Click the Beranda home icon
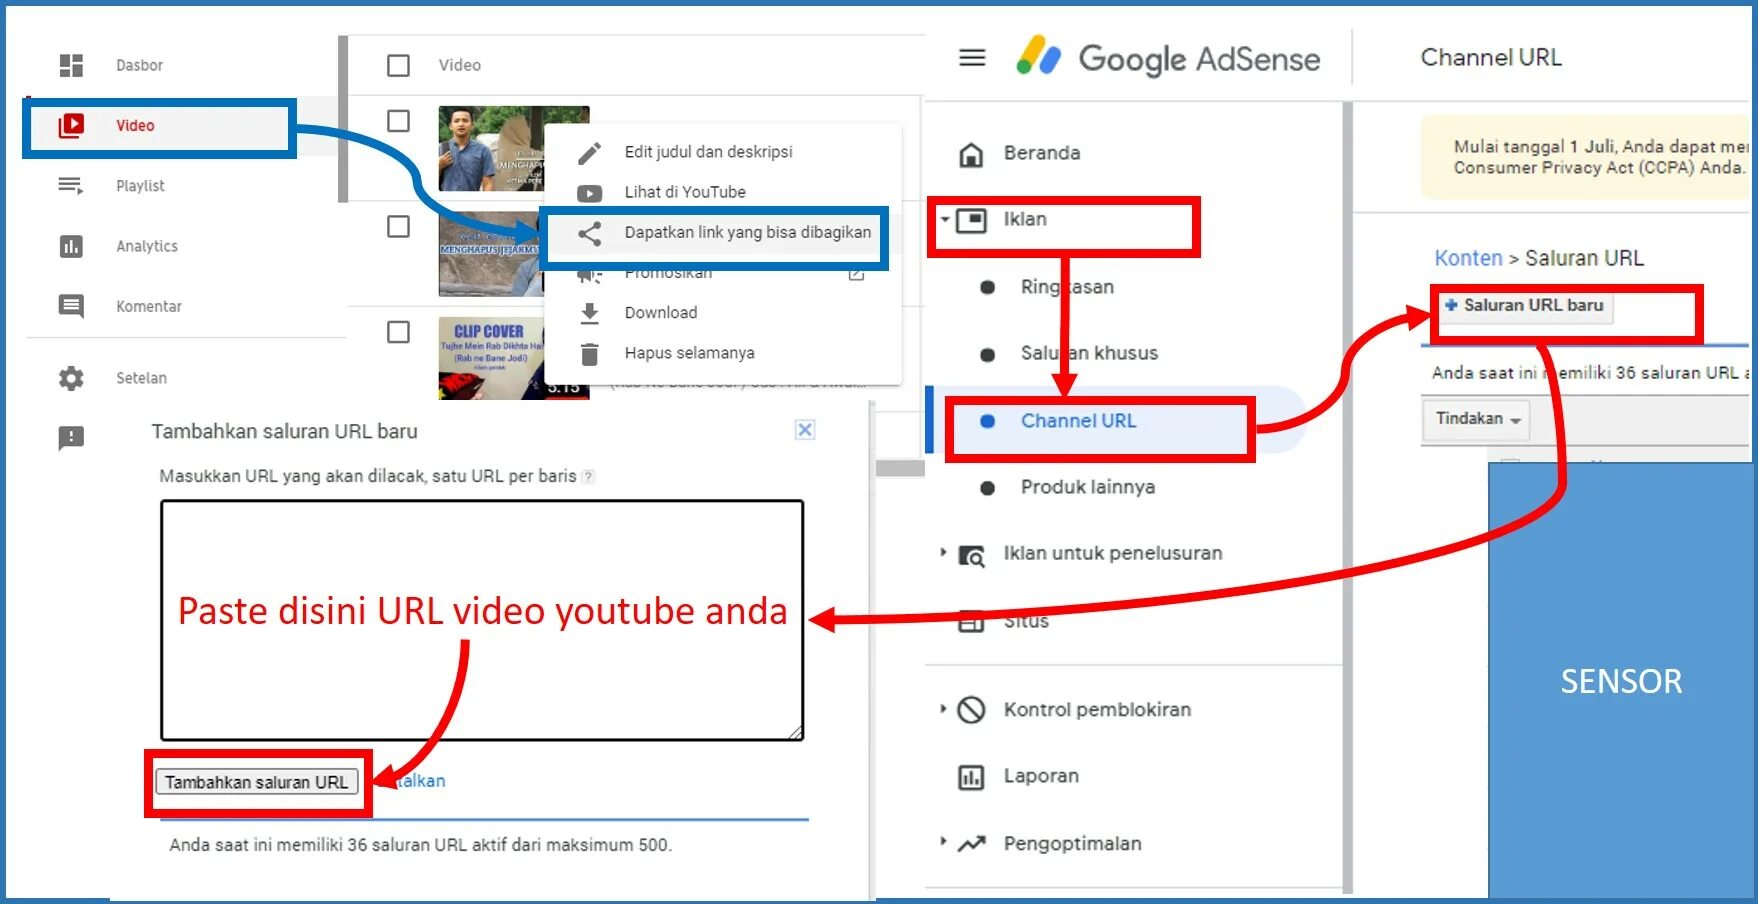Viewport: 1758px width, 904px height. pos(971,154)
